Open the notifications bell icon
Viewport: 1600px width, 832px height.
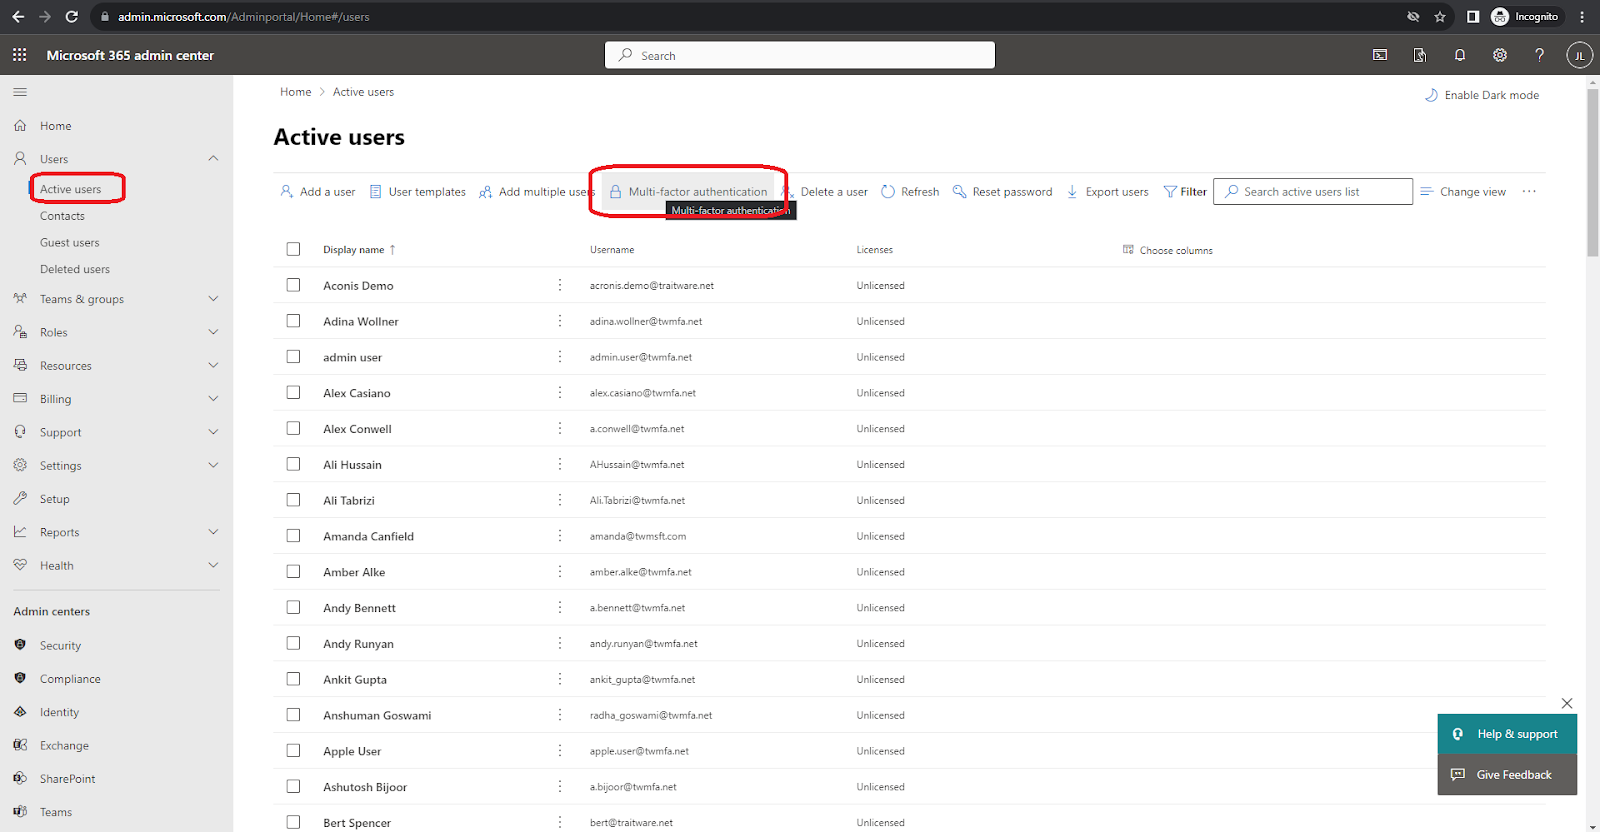[x=1460, y=55]
